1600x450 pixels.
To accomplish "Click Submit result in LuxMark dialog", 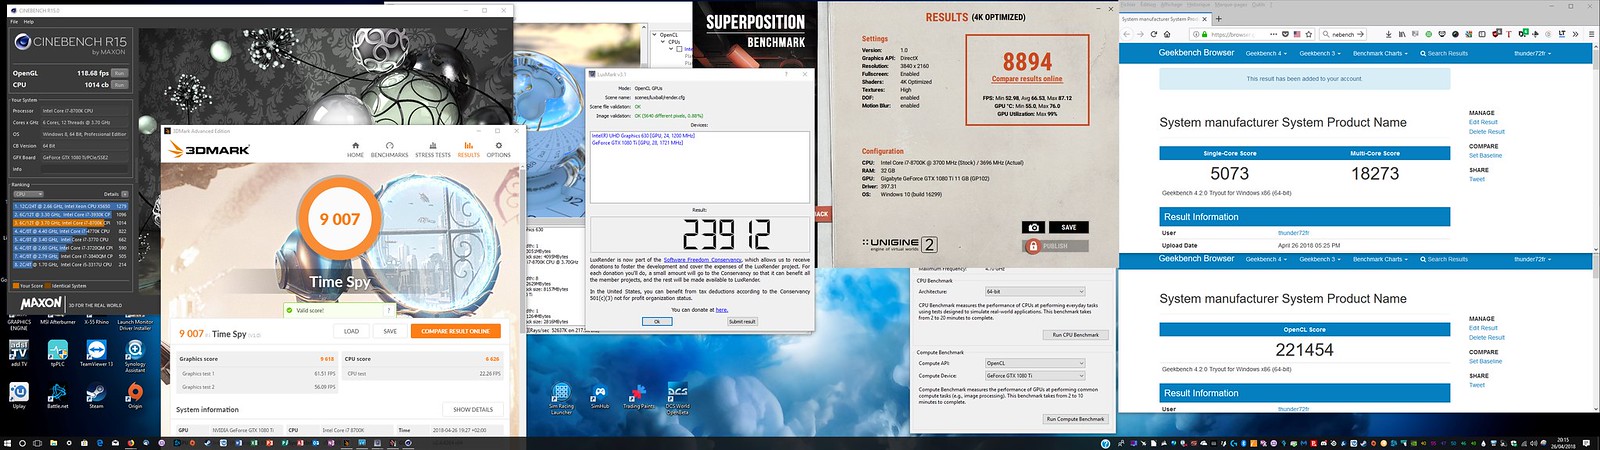I will pyautogui.click(x=742, y=322).
